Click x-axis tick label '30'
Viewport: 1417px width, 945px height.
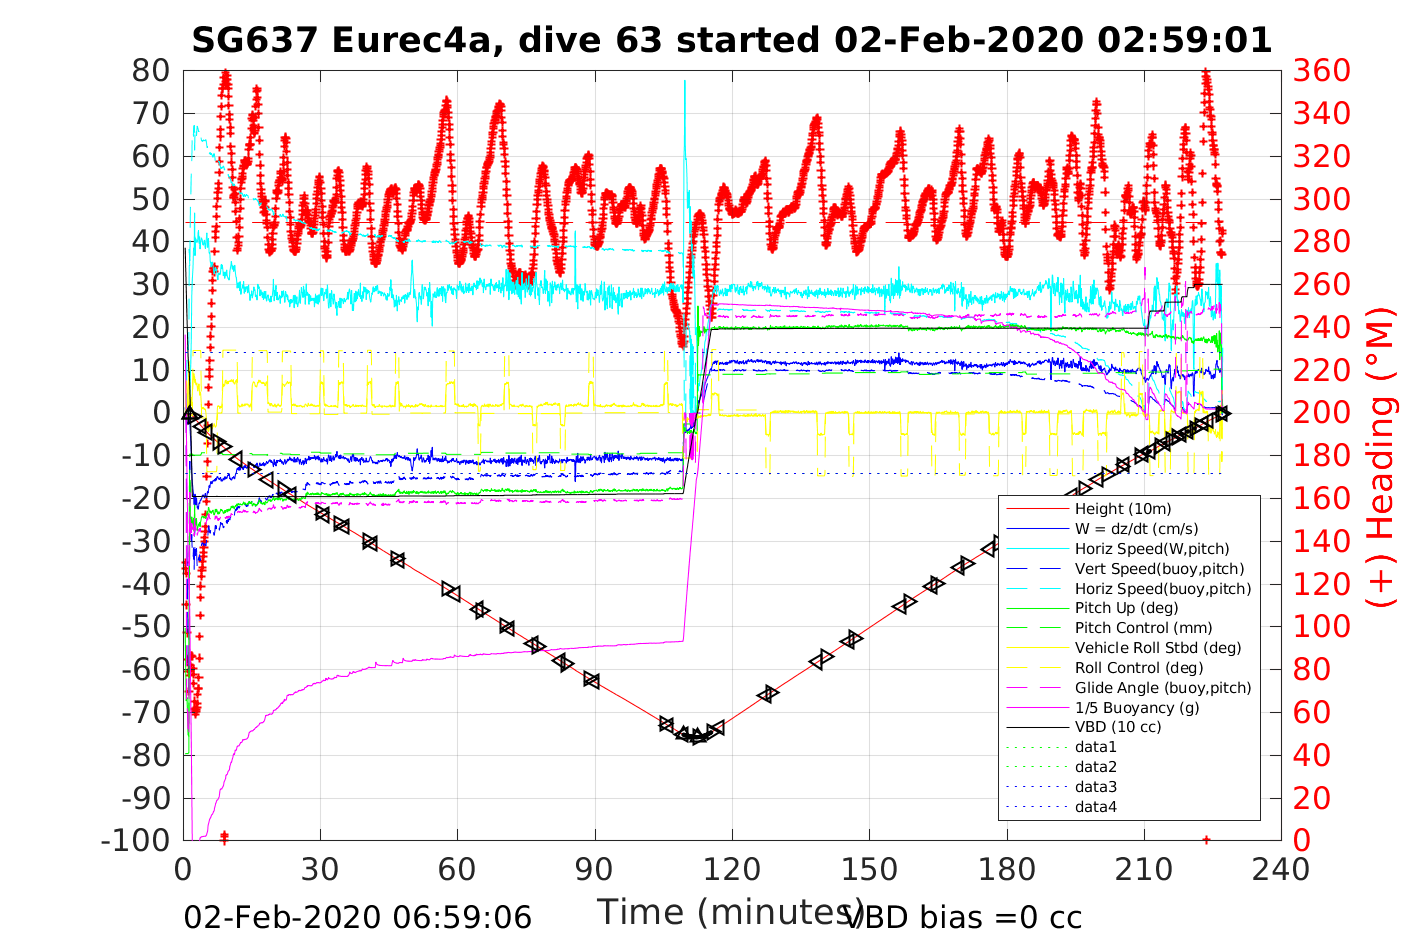click(x=321, y=869)
